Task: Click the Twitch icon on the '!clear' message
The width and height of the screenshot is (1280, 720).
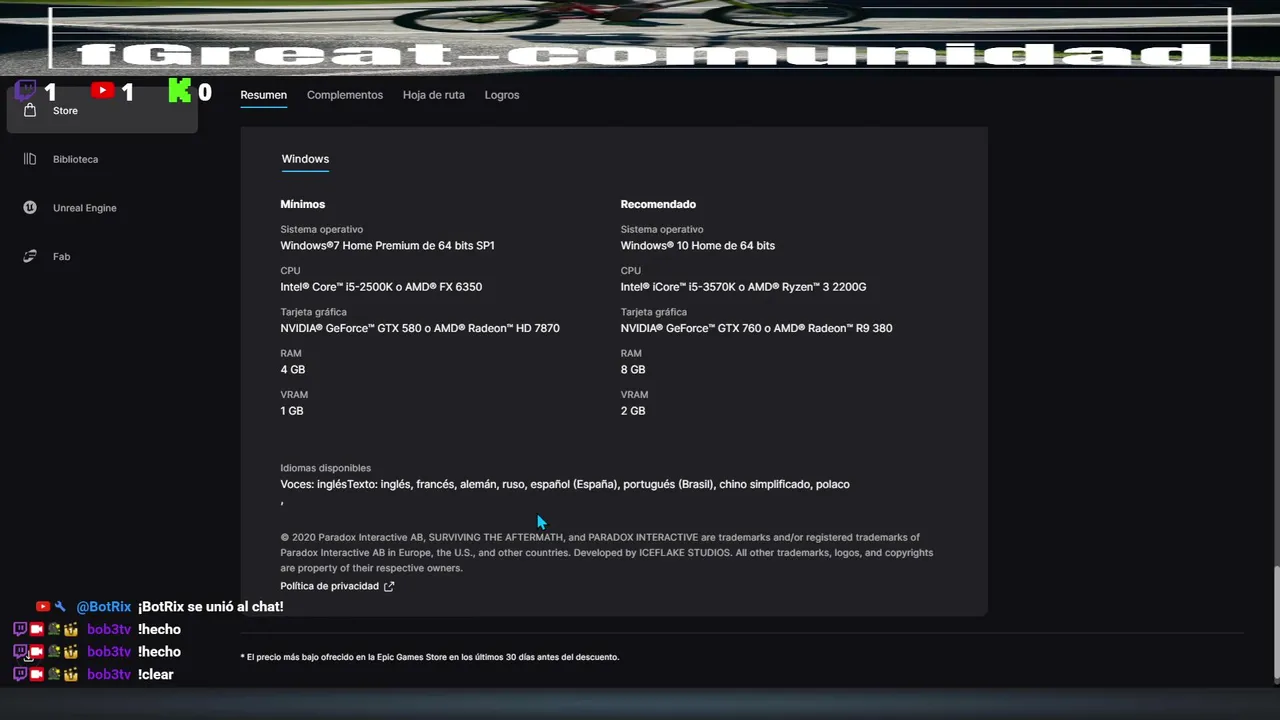Action: (x=20, y=675)
